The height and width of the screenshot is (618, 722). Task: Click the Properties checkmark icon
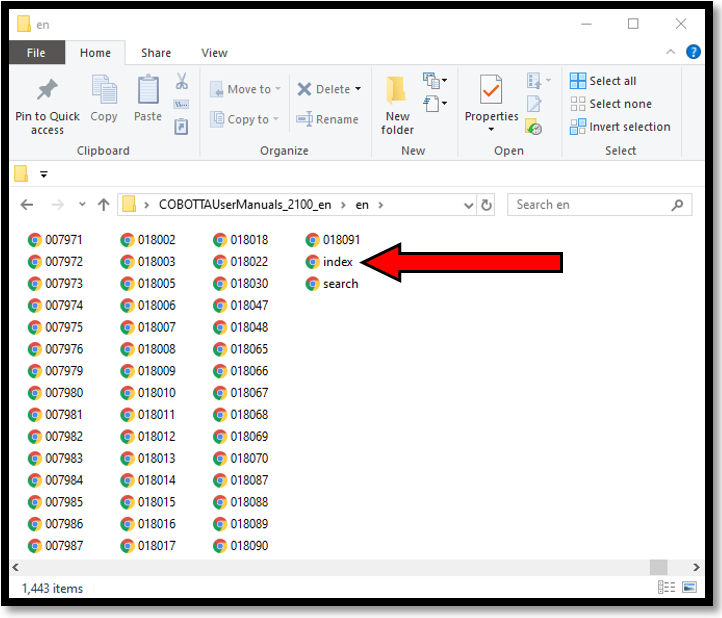point(491,89)
